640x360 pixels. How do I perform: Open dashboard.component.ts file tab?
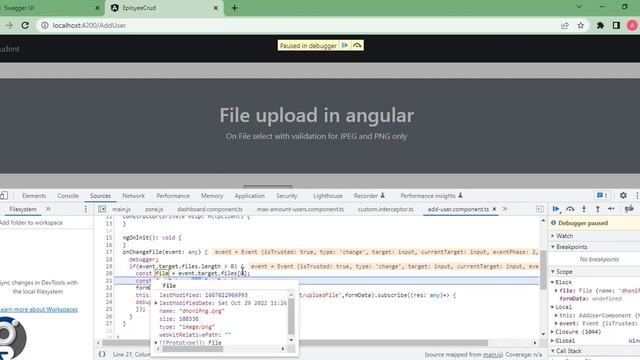tap(210, 209)
